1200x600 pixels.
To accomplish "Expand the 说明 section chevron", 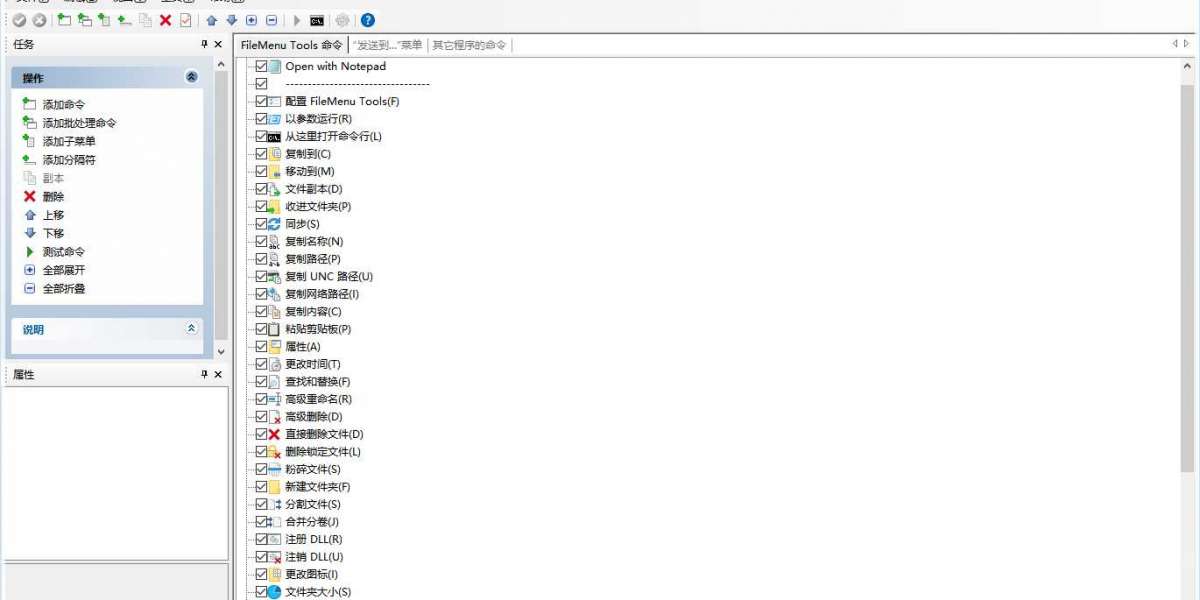I will [192, 329].
